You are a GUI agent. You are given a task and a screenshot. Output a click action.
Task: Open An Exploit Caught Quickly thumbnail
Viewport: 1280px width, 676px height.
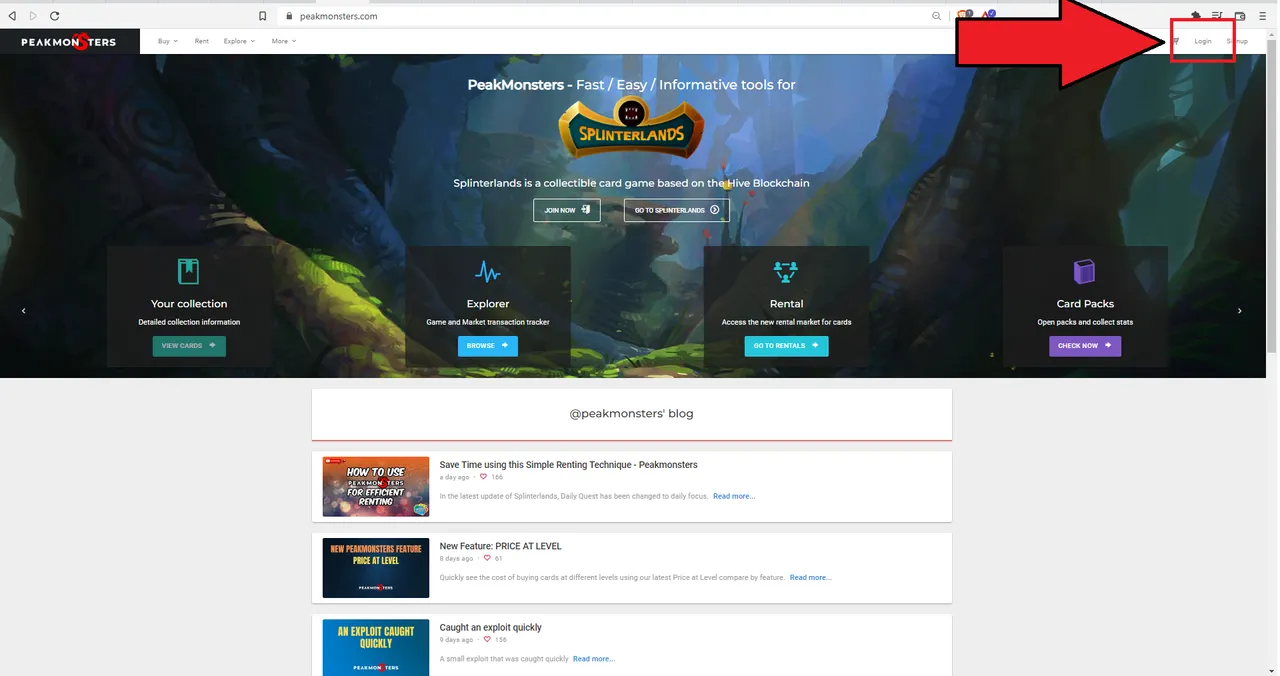[x=376, y=647]
